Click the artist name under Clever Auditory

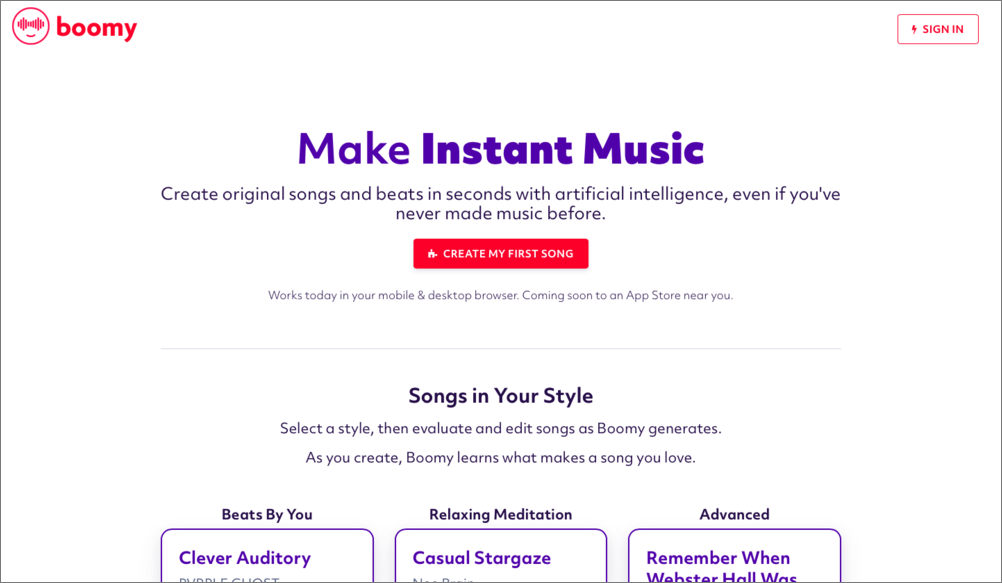tap(229, 579)
